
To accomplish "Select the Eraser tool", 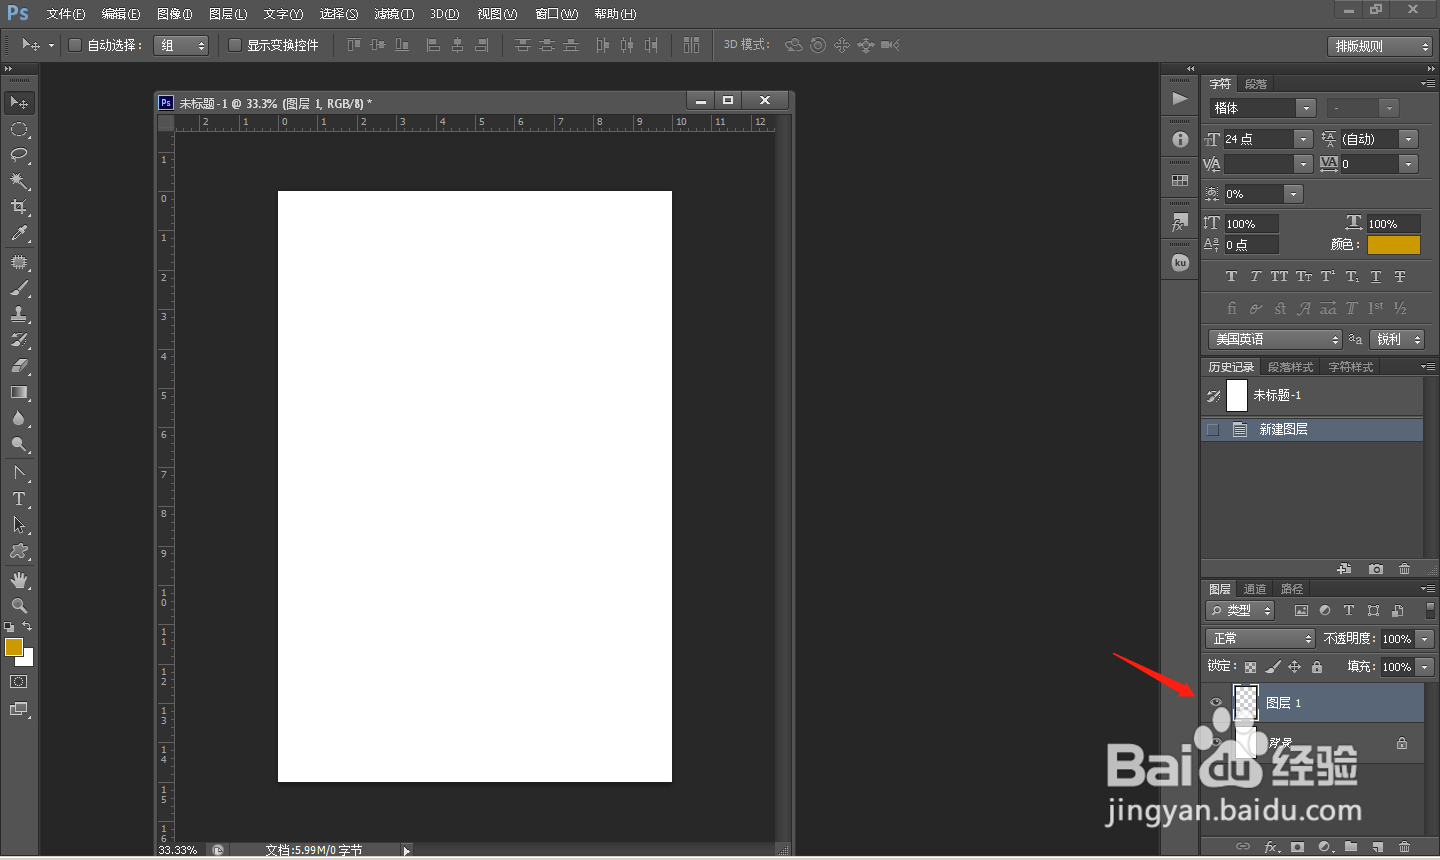I will pos(19,366).
